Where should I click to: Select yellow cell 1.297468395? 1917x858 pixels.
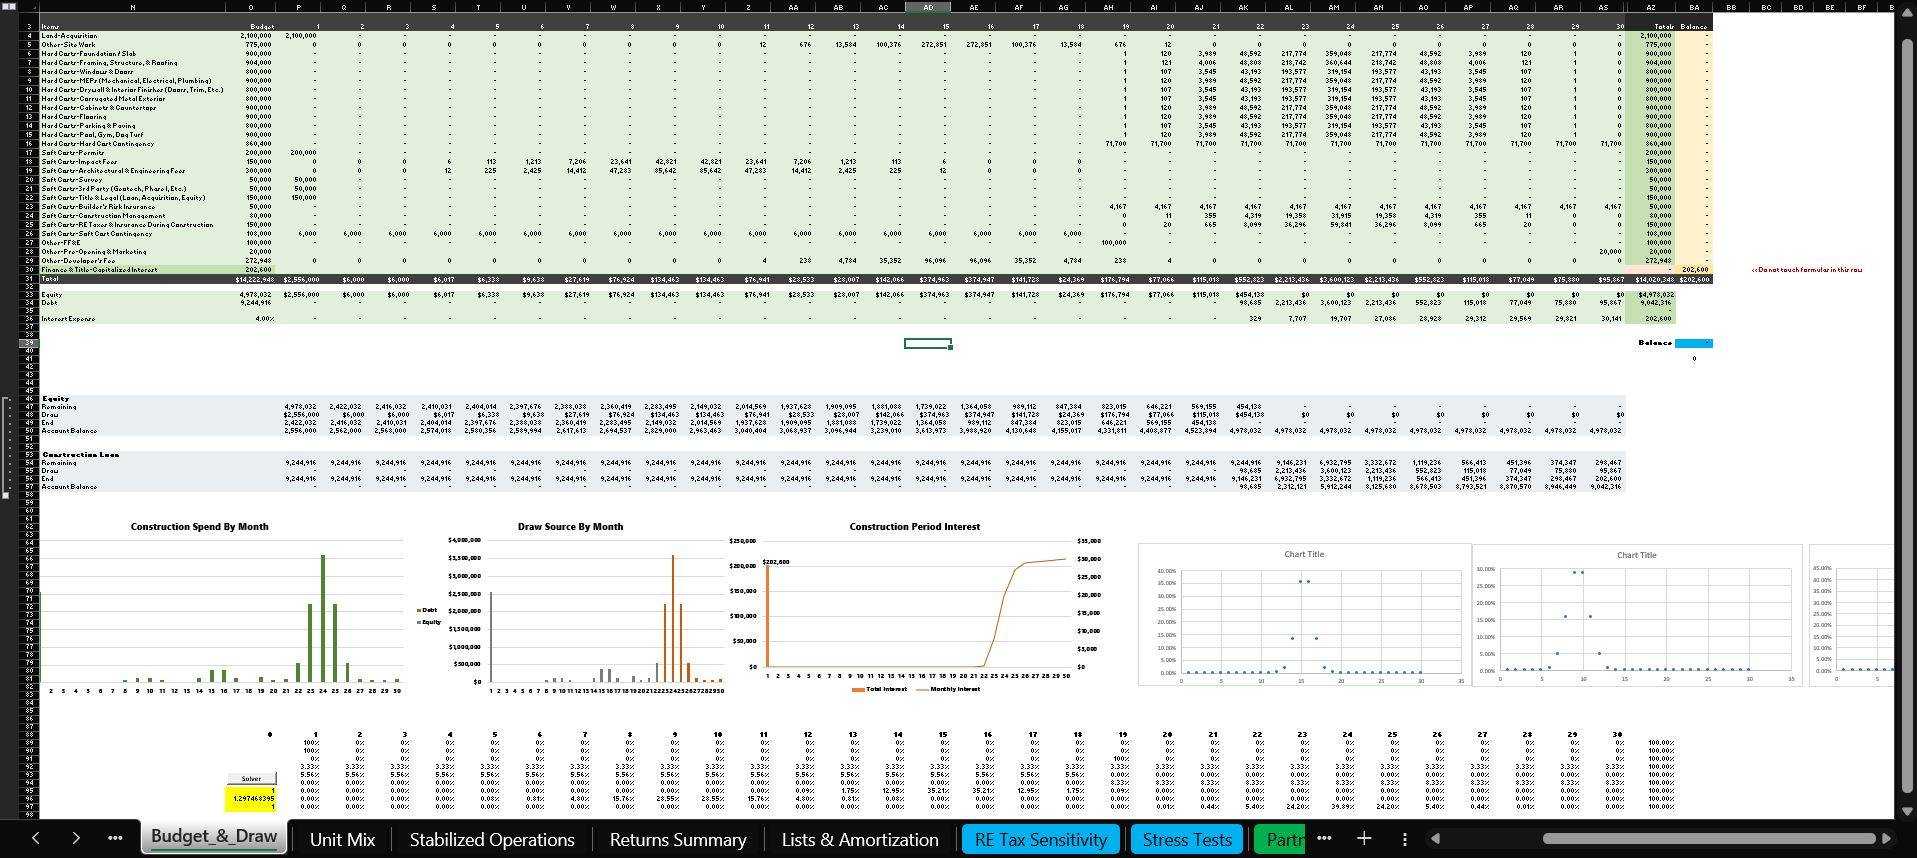pos(251,799)
